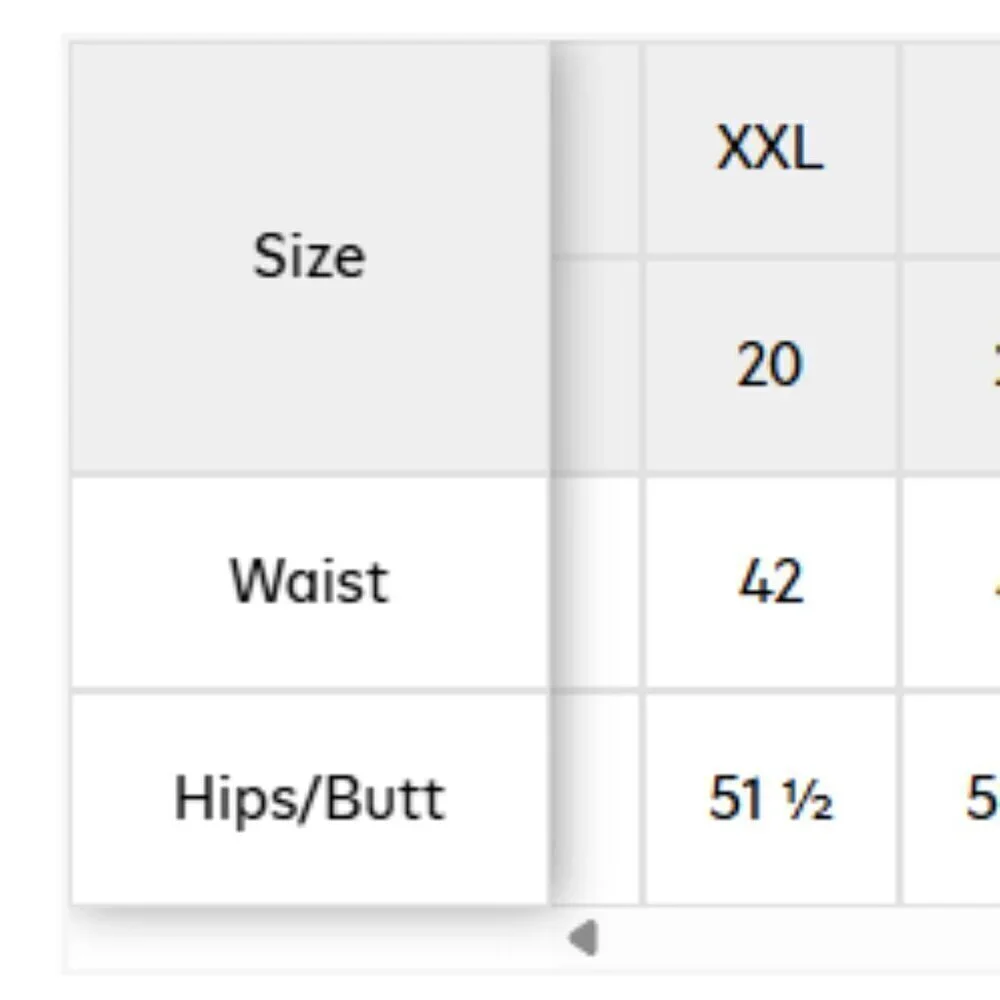Select the waist value 42
1000x1000 pixels.
(770, 583)
